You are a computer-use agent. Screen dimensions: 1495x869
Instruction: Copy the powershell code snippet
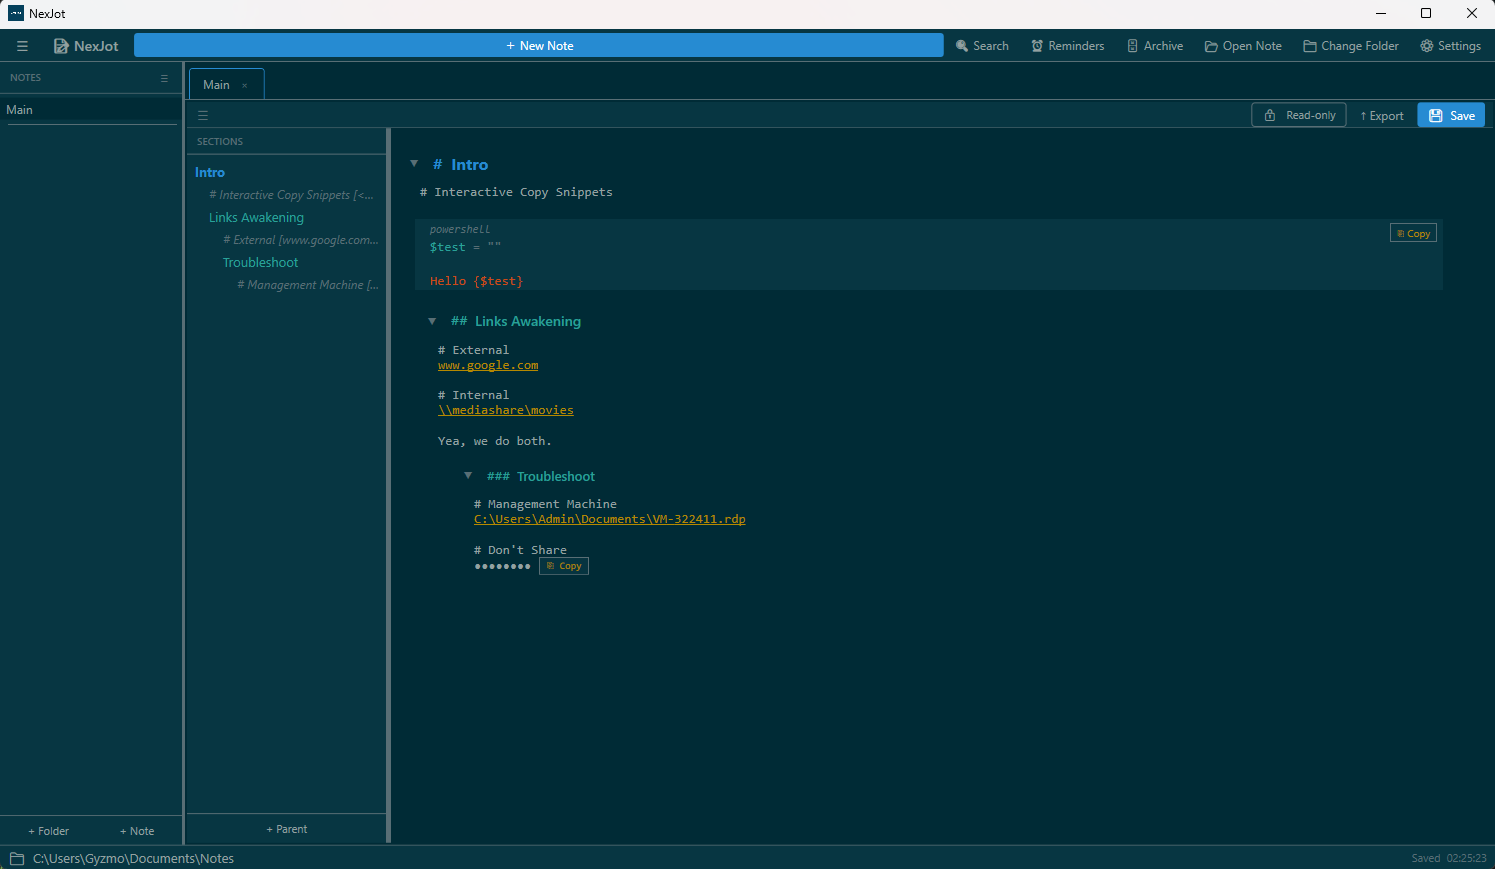(x=1413, y=233)
